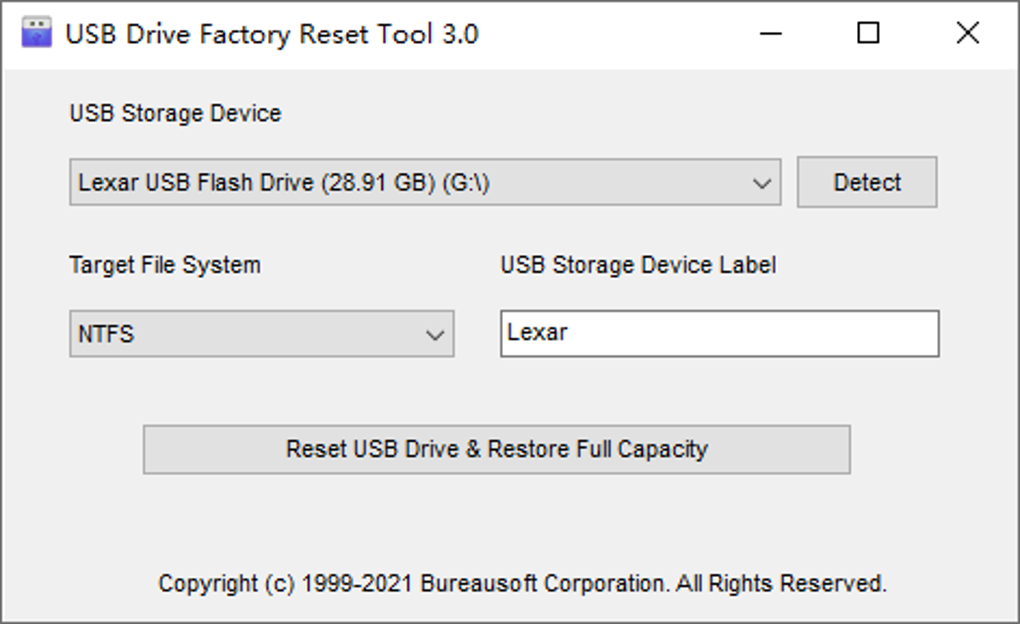
Task: Click the "Target File System" heading label
Action: point(165,265)
